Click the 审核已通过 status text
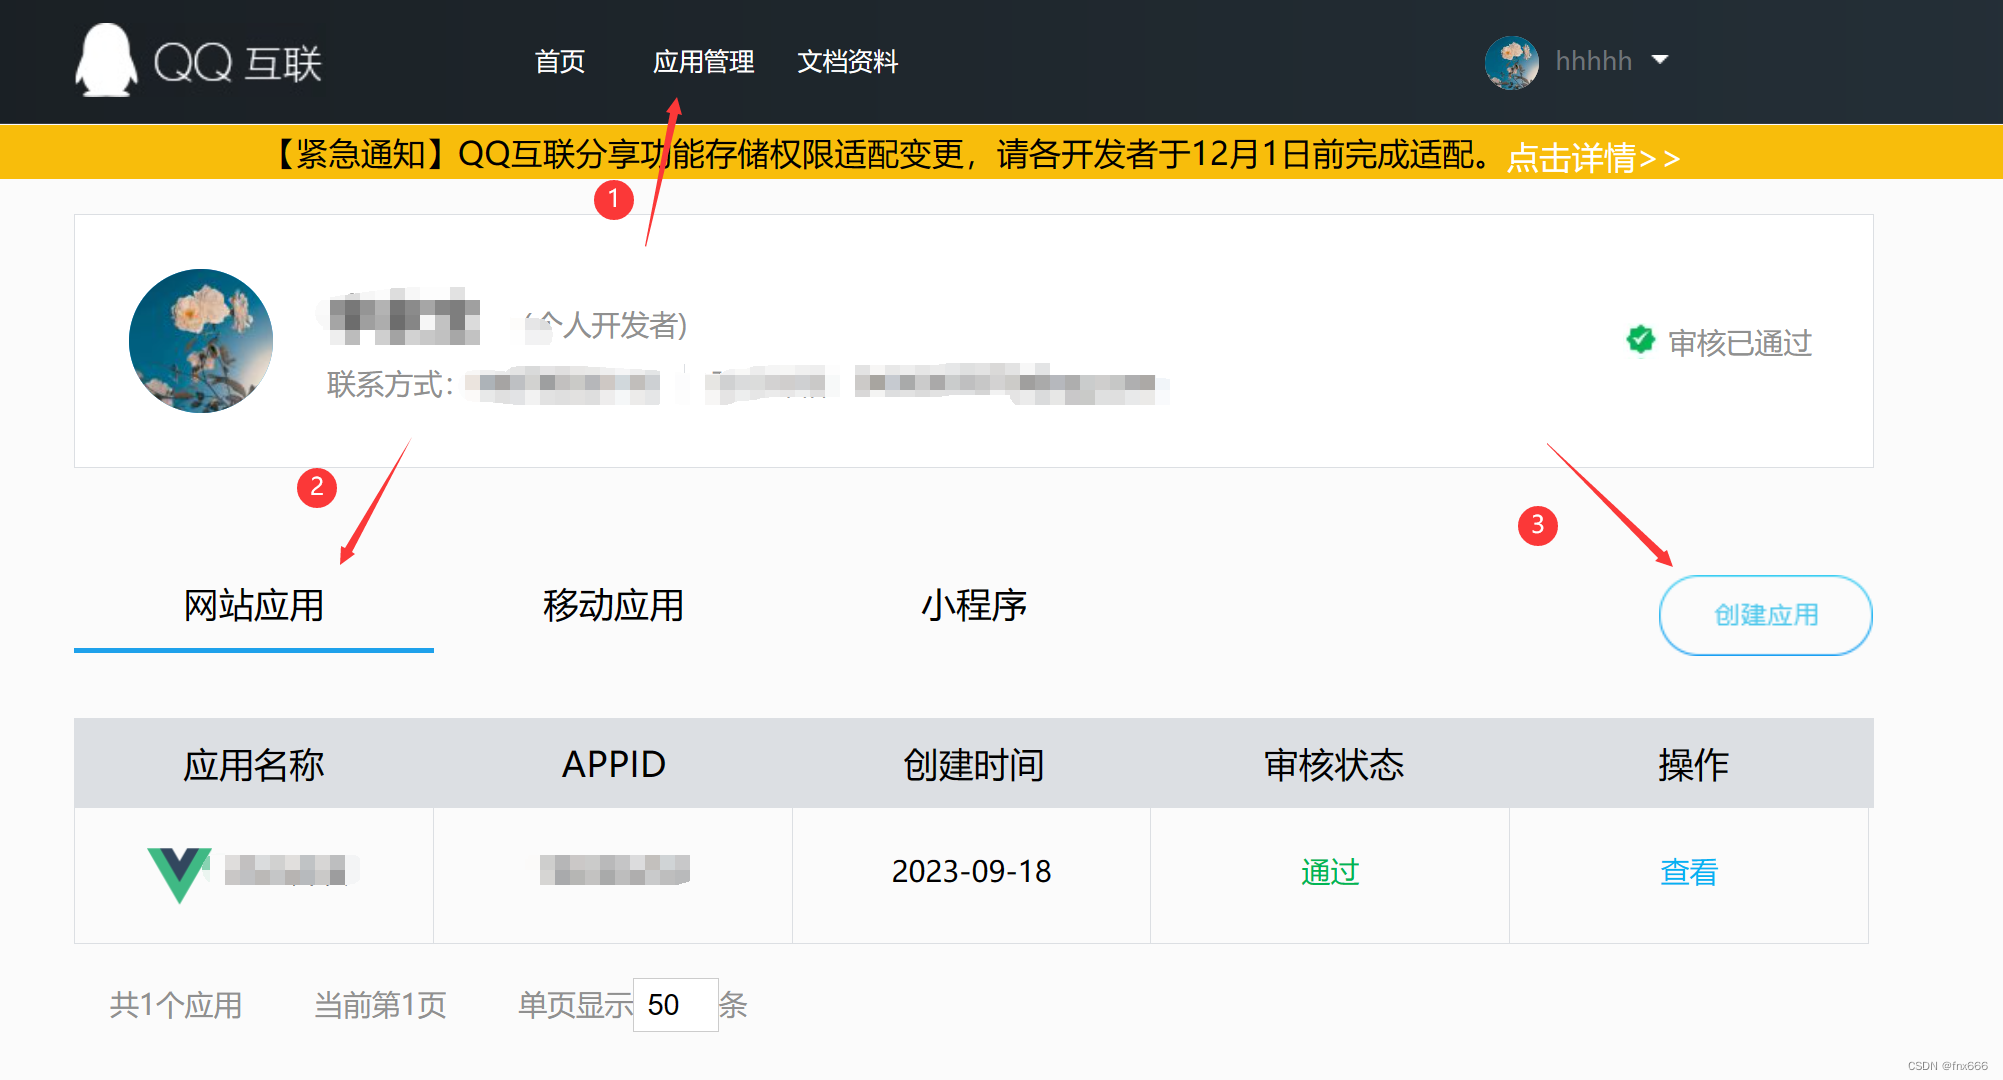Viewport: 2003px width, 1080px height. point(1739,343)
